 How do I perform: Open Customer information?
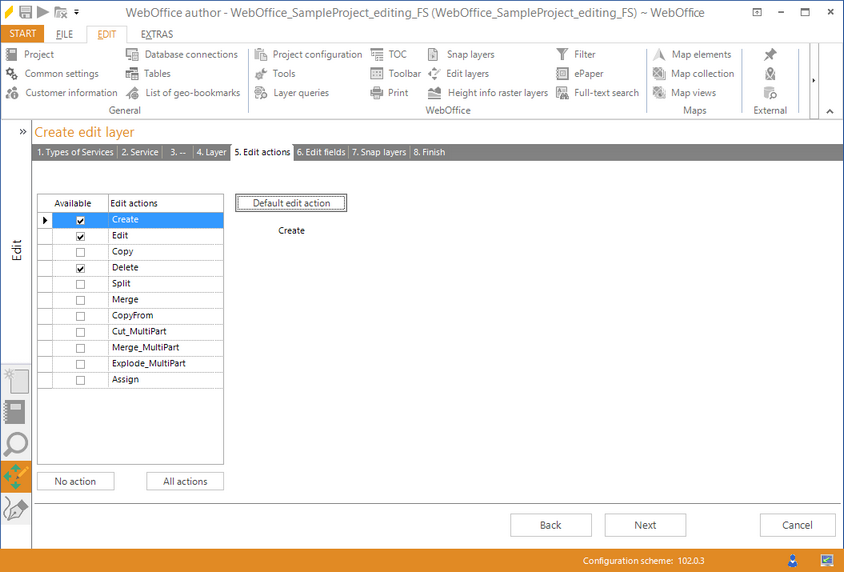tap(61, 93)
